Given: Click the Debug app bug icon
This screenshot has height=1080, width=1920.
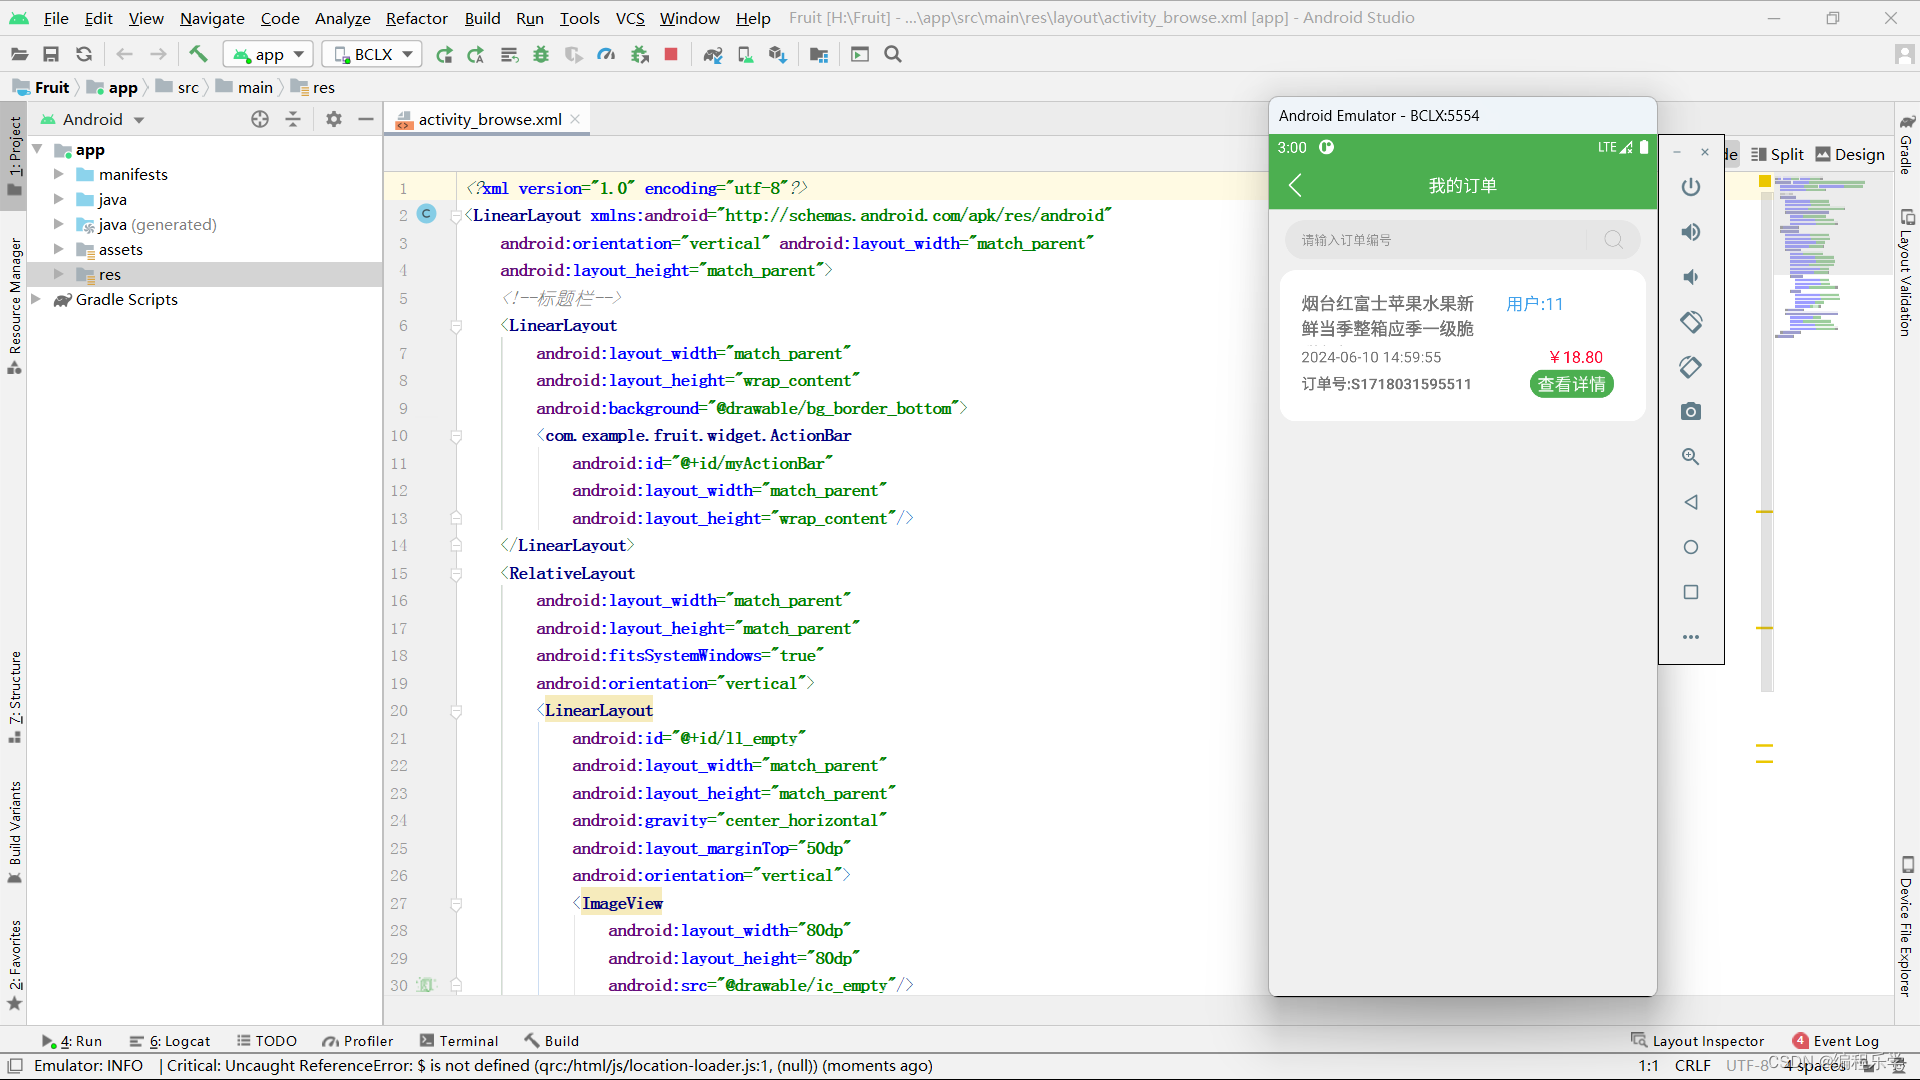Looking at the screenshot, I should (x=541, y=54).
